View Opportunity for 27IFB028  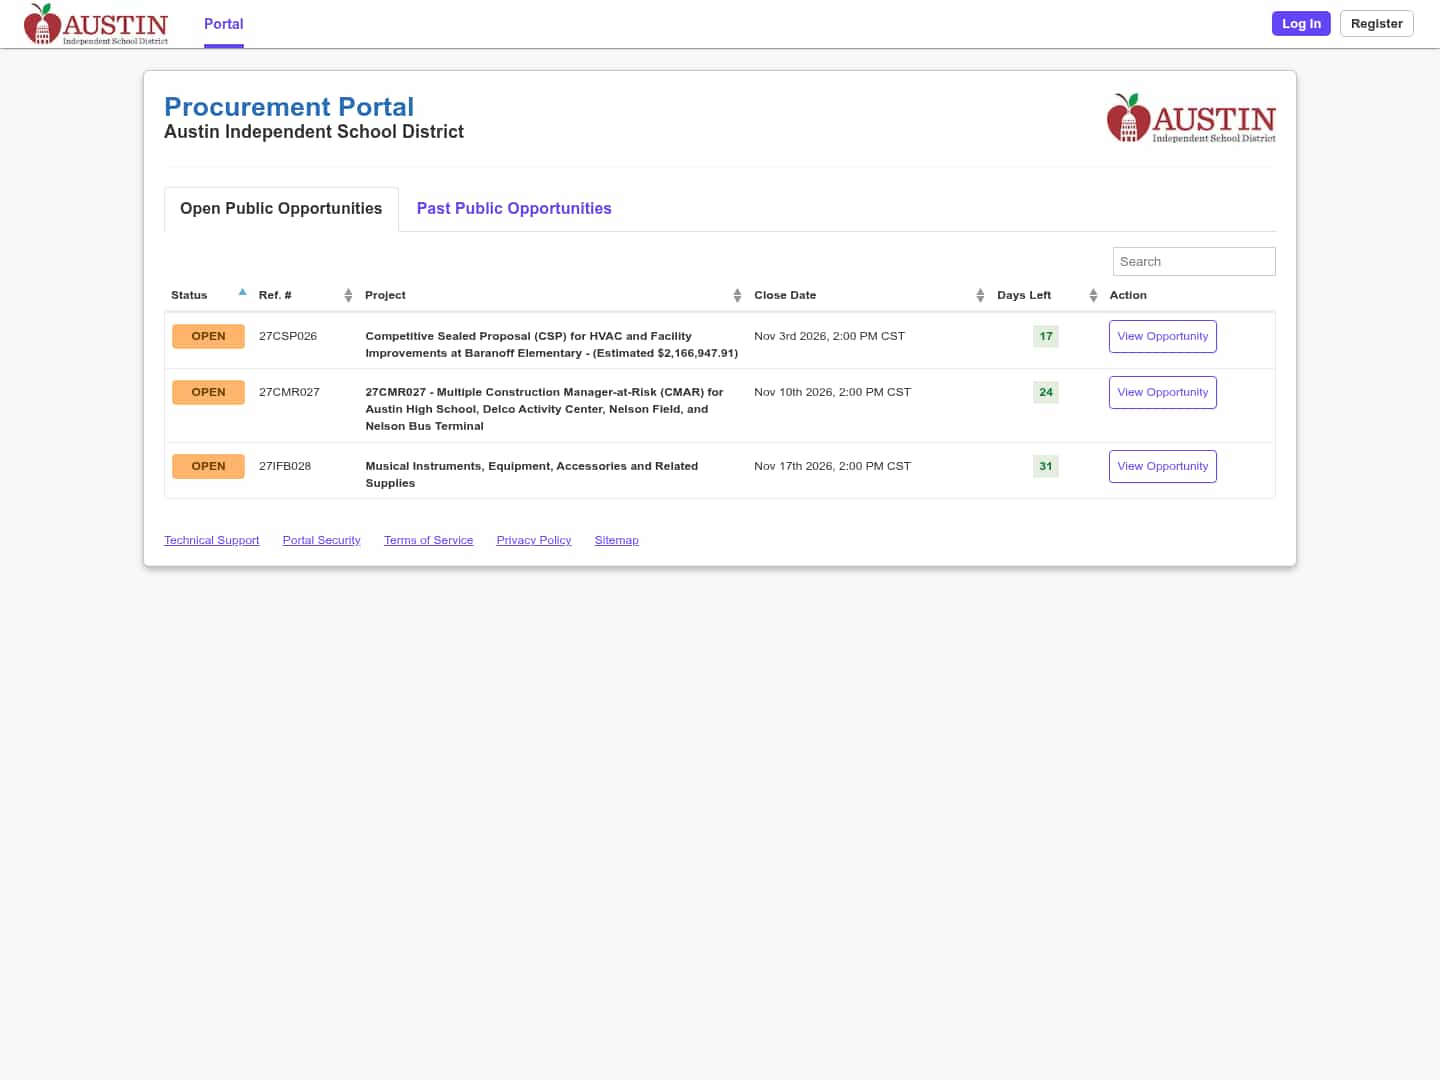pyautogui.click(x=1162, y=466)
